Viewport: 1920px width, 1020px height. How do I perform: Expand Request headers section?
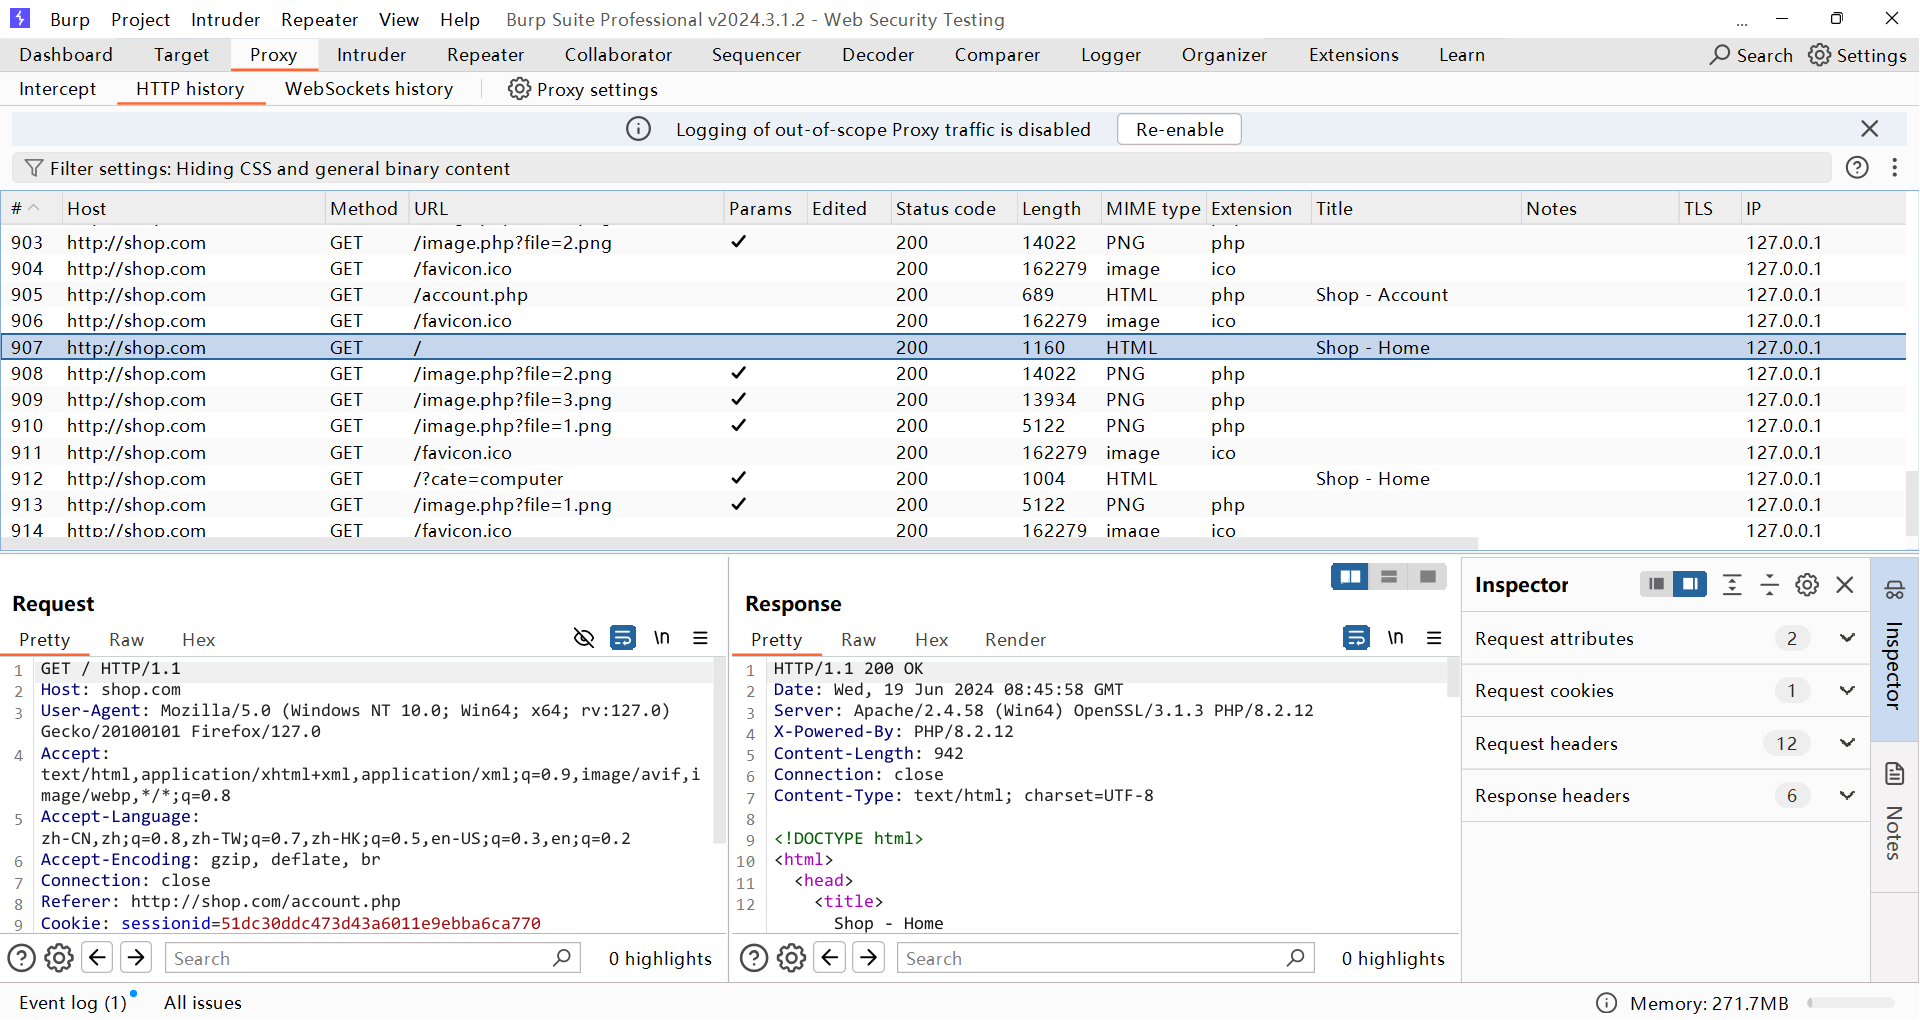pos(1846,743)
